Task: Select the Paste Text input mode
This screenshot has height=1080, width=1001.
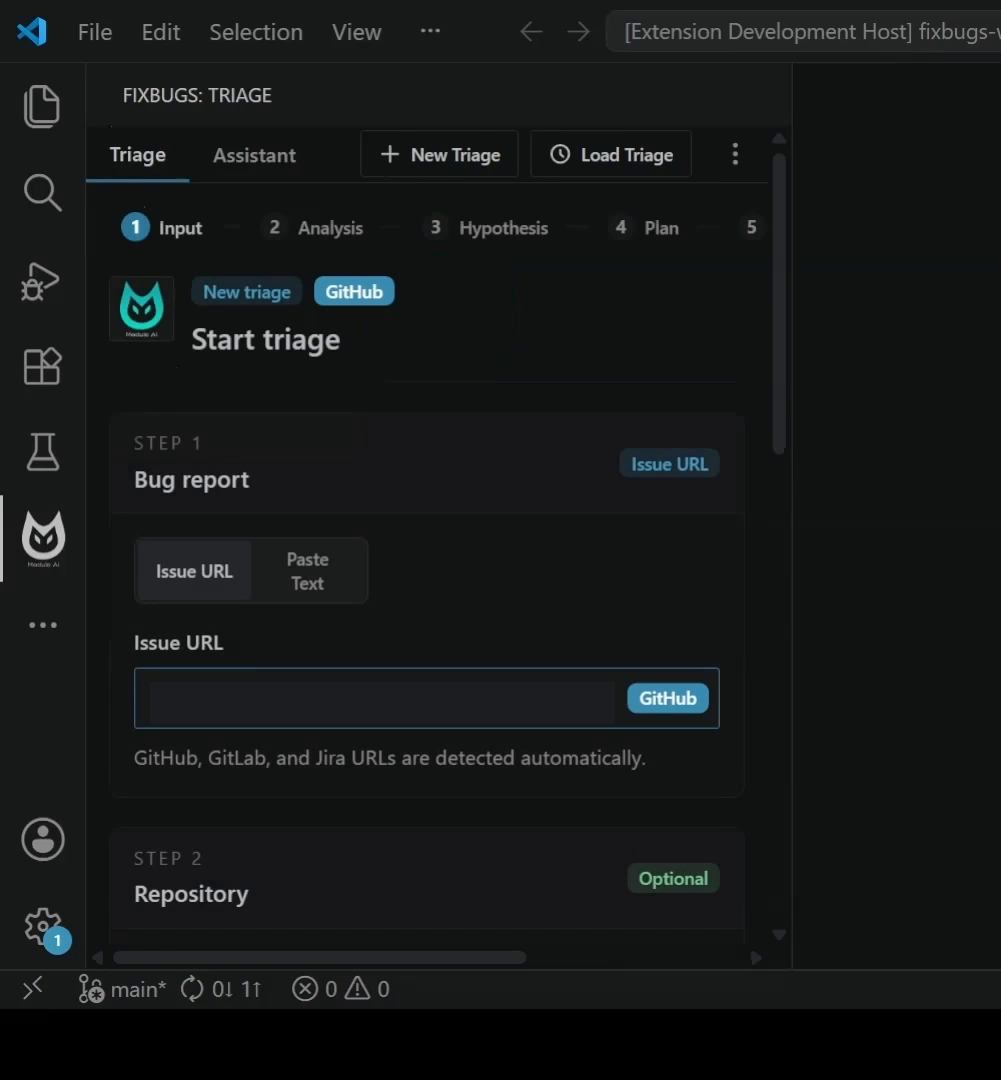Action: tap(307, 571)
